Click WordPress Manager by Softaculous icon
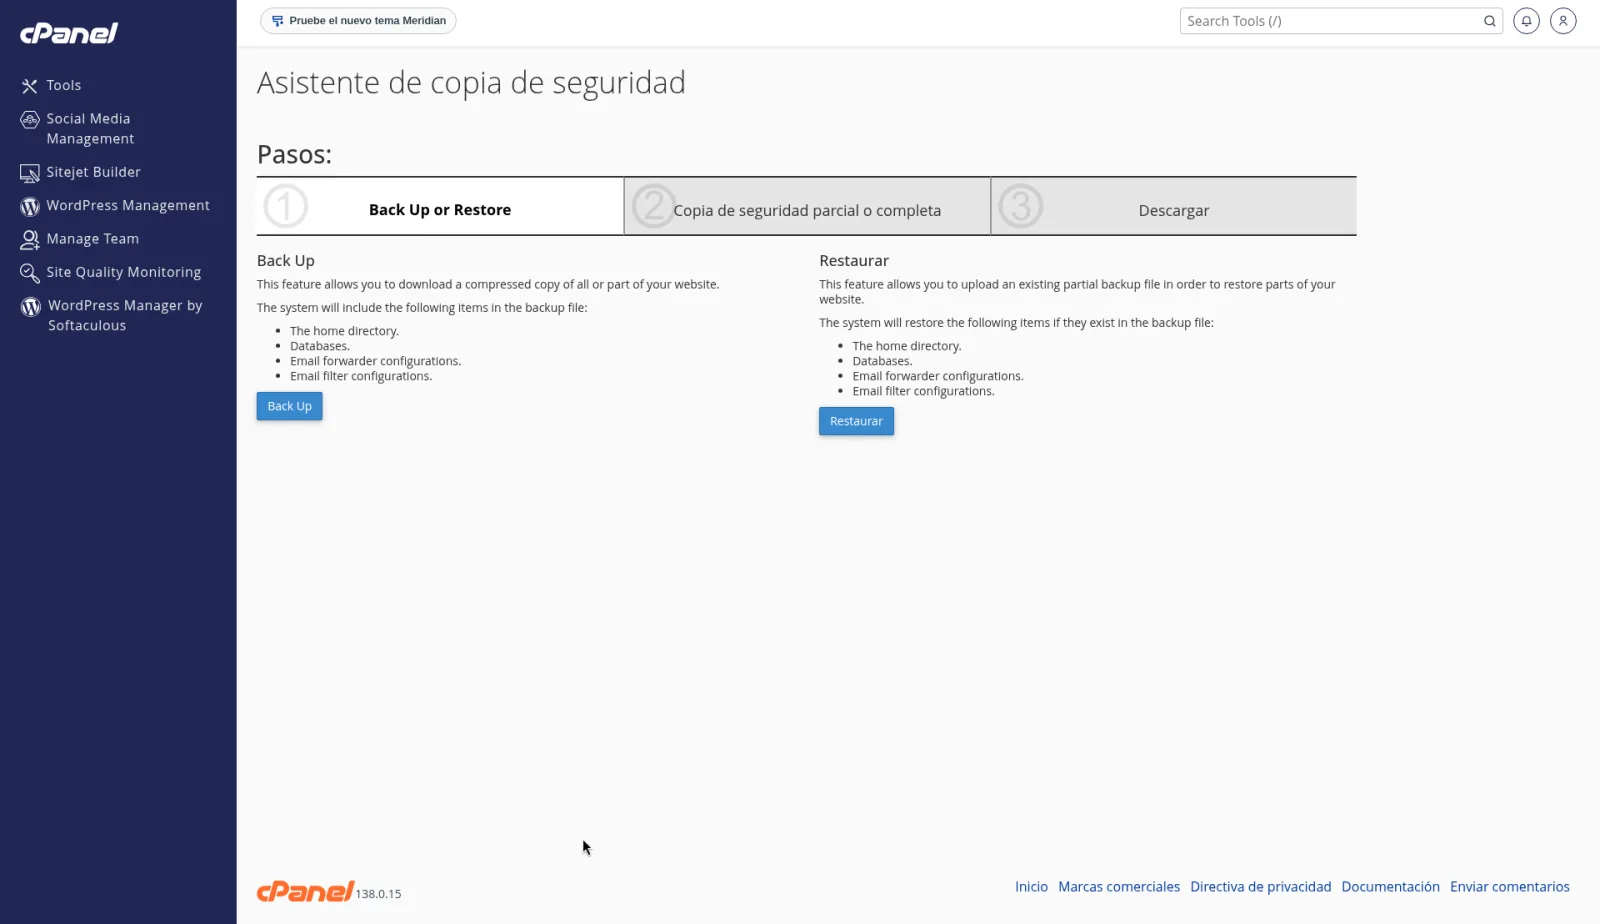The image size is (1600, 924). click(x=31, y=307)
